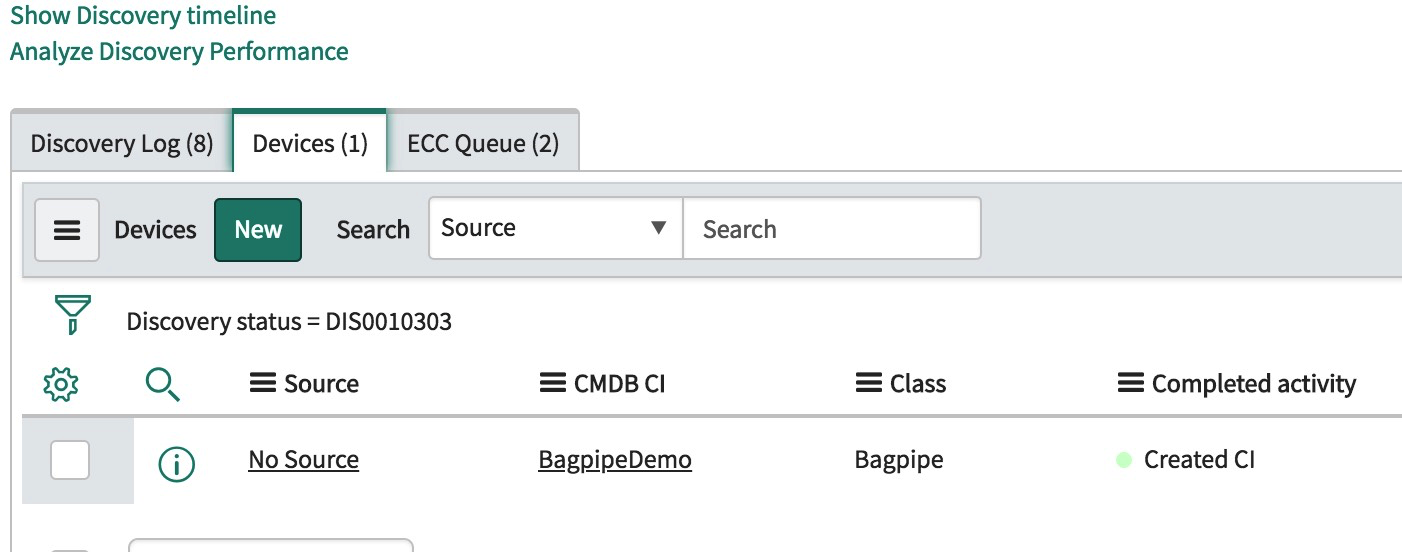Open Analyze Discovery Performance link
The width and height of the screenshot is (1402, 552).
click(179, 52)
